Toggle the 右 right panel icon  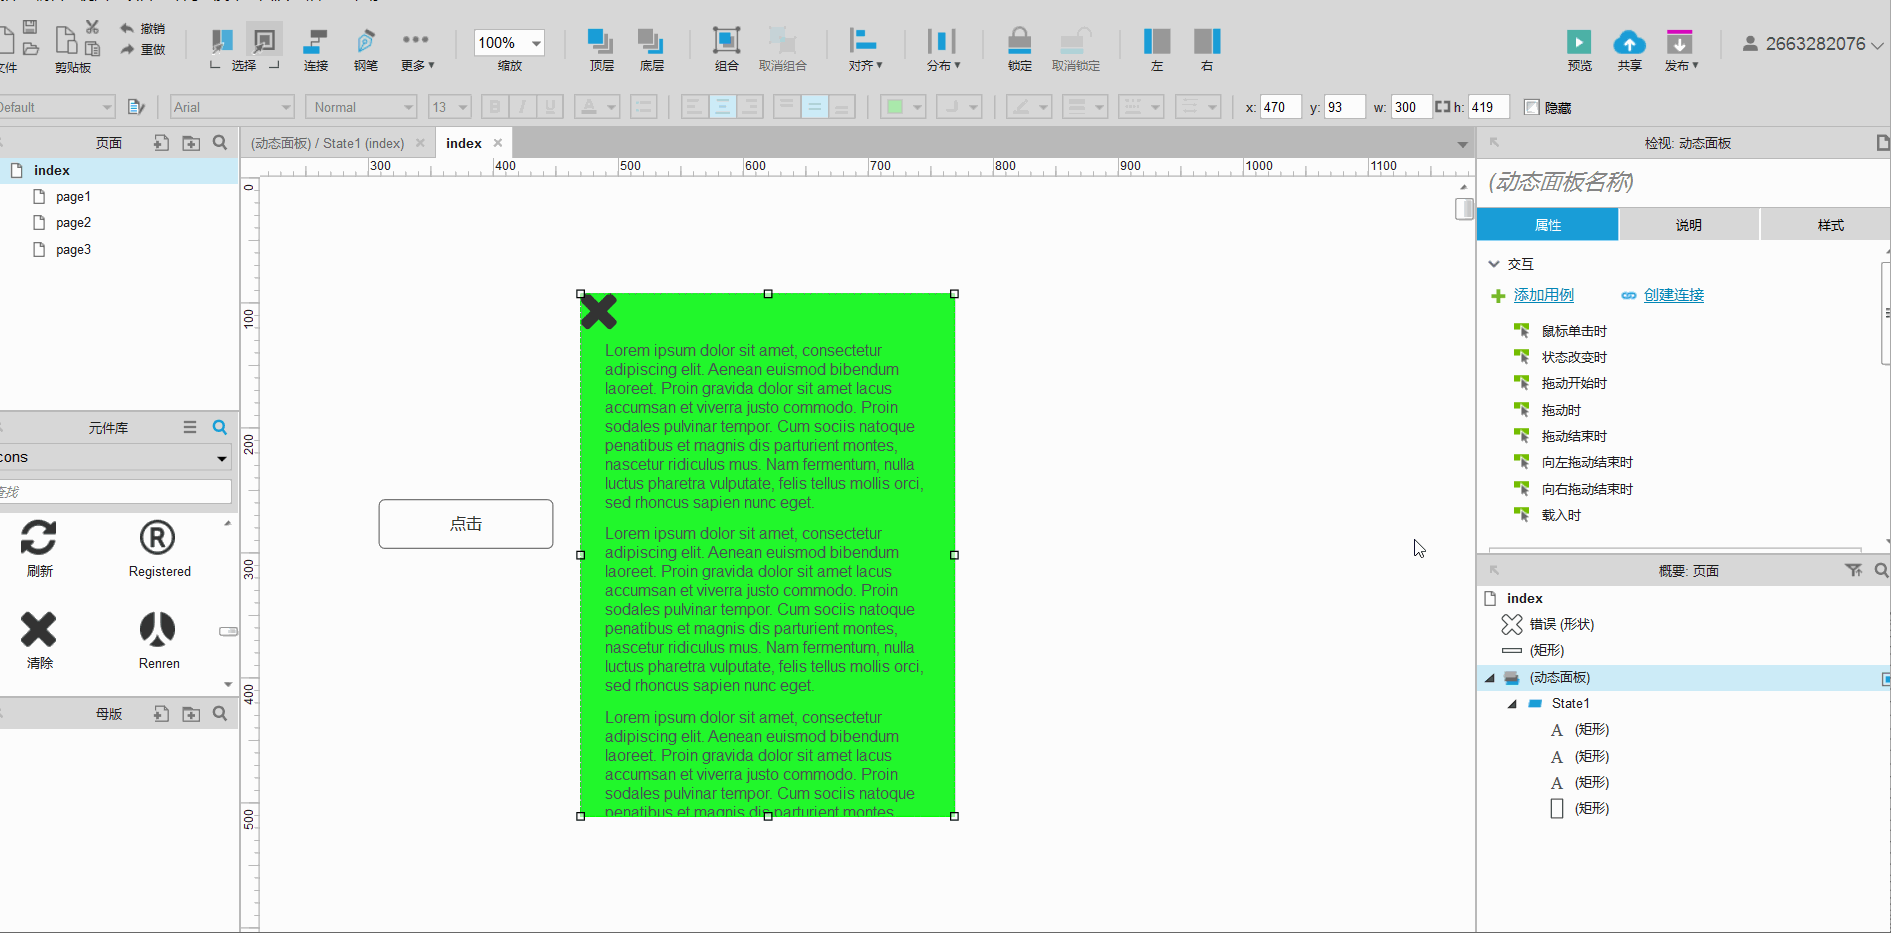click(1207, 41)
